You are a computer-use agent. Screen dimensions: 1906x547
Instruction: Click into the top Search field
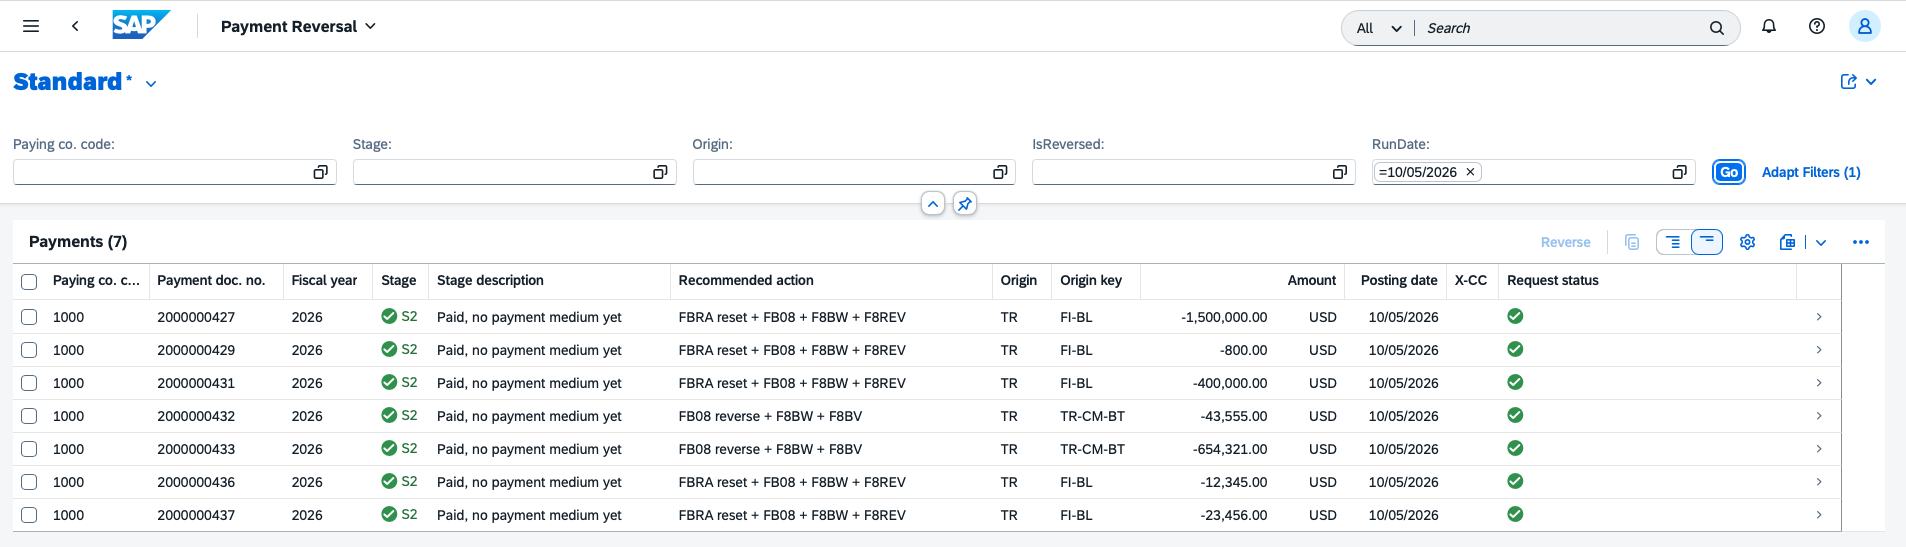1560,28
